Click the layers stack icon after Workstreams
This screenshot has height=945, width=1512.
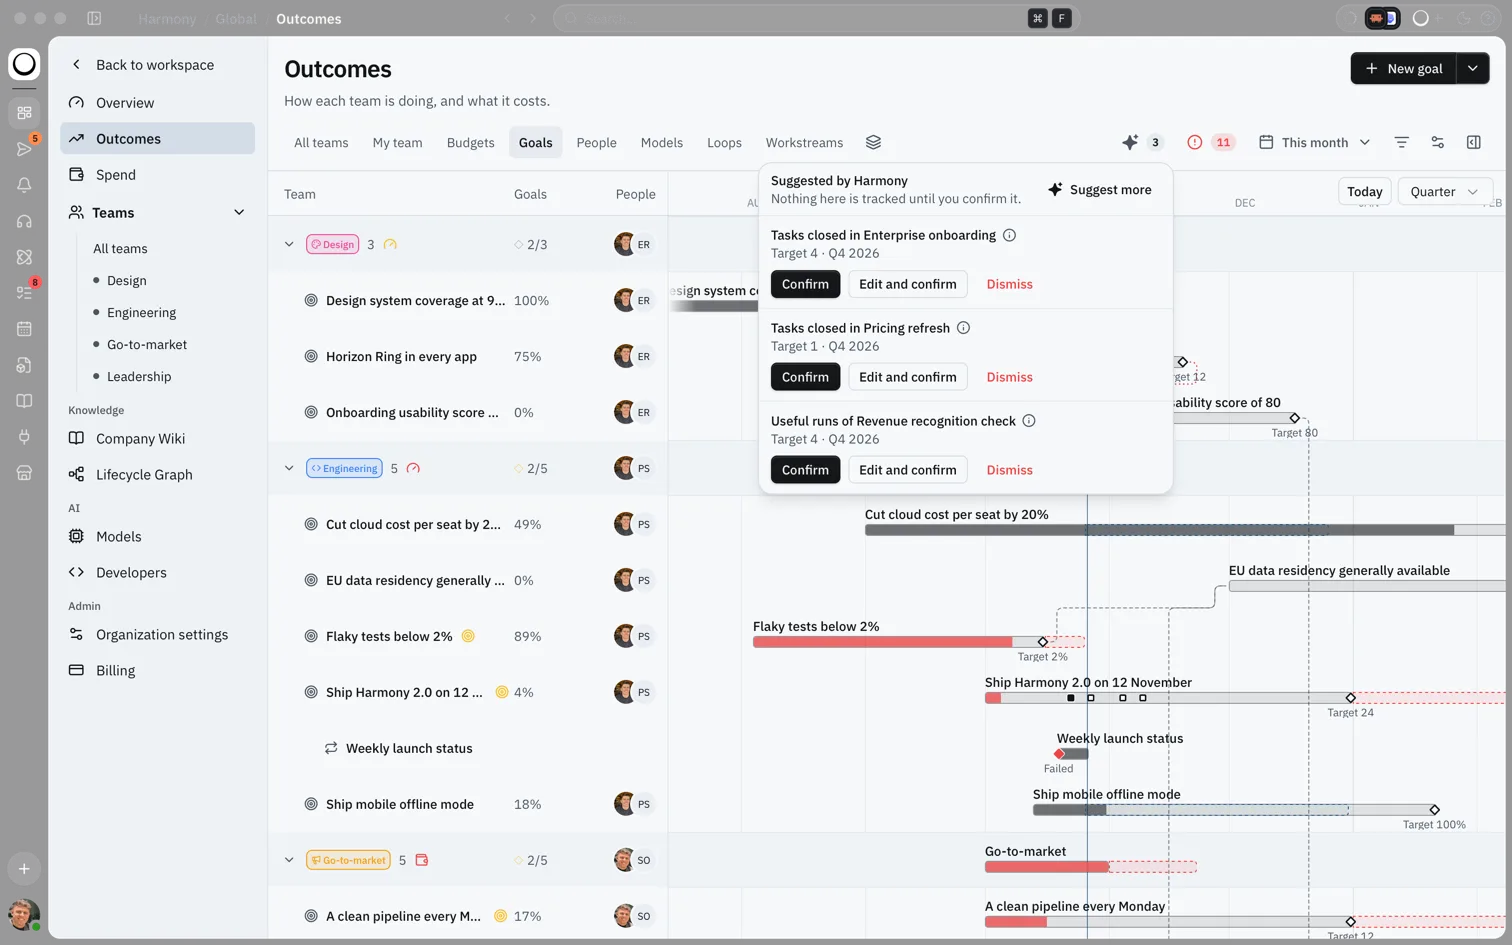coord(873,142)
